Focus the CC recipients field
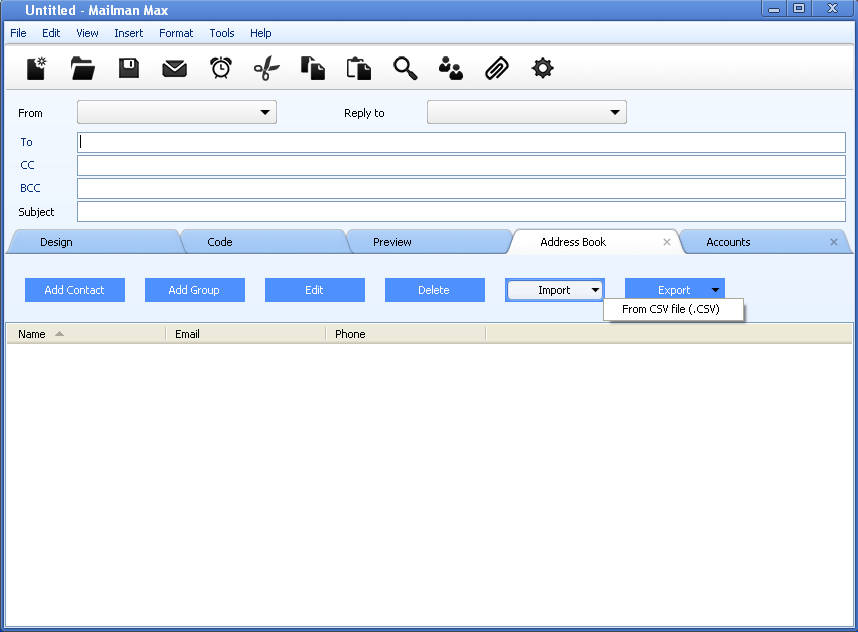 point(461,165)
